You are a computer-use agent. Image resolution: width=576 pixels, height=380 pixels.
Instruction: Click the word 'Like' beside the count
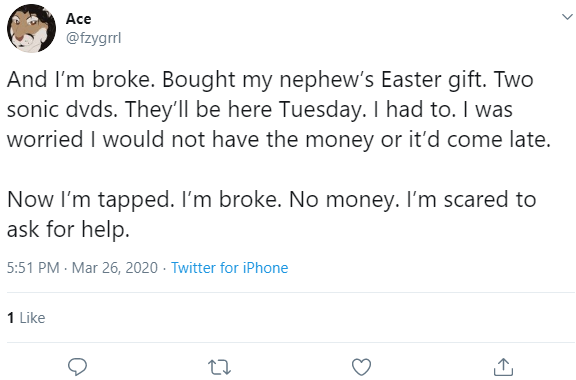tap(32, 318)
